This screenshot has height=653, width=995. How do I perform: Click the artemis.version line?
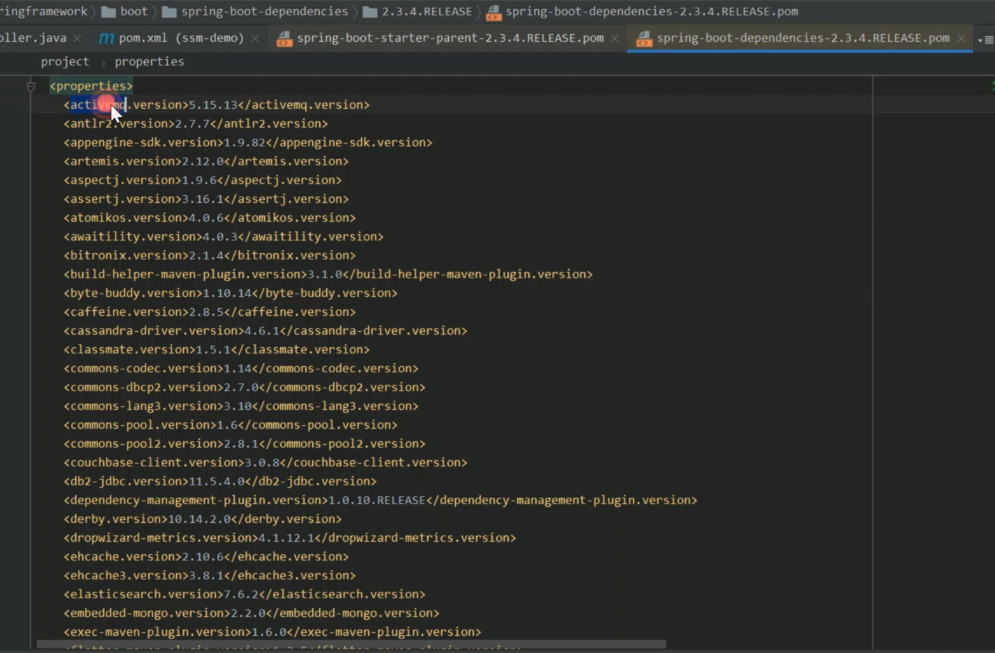pos(206,161)
